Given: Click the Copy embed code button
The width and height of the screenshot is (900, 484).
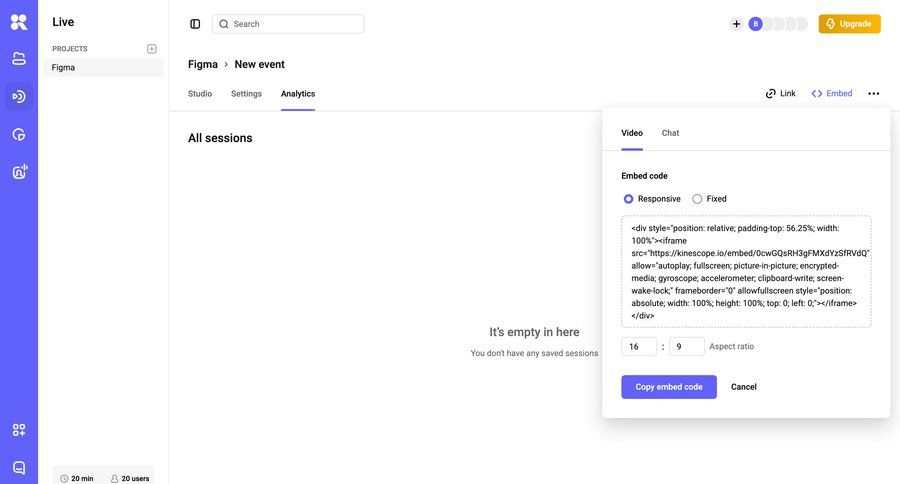Looking at the screenshot, I should [x=669, y=387].
